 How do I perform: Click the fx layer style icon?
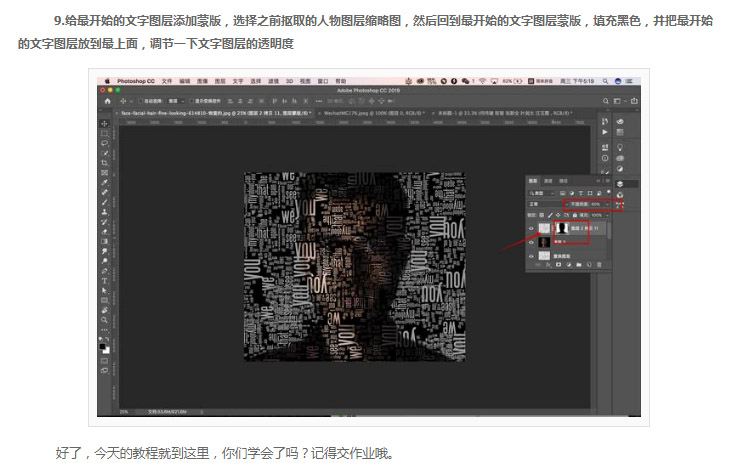click(x=548, y=265)
